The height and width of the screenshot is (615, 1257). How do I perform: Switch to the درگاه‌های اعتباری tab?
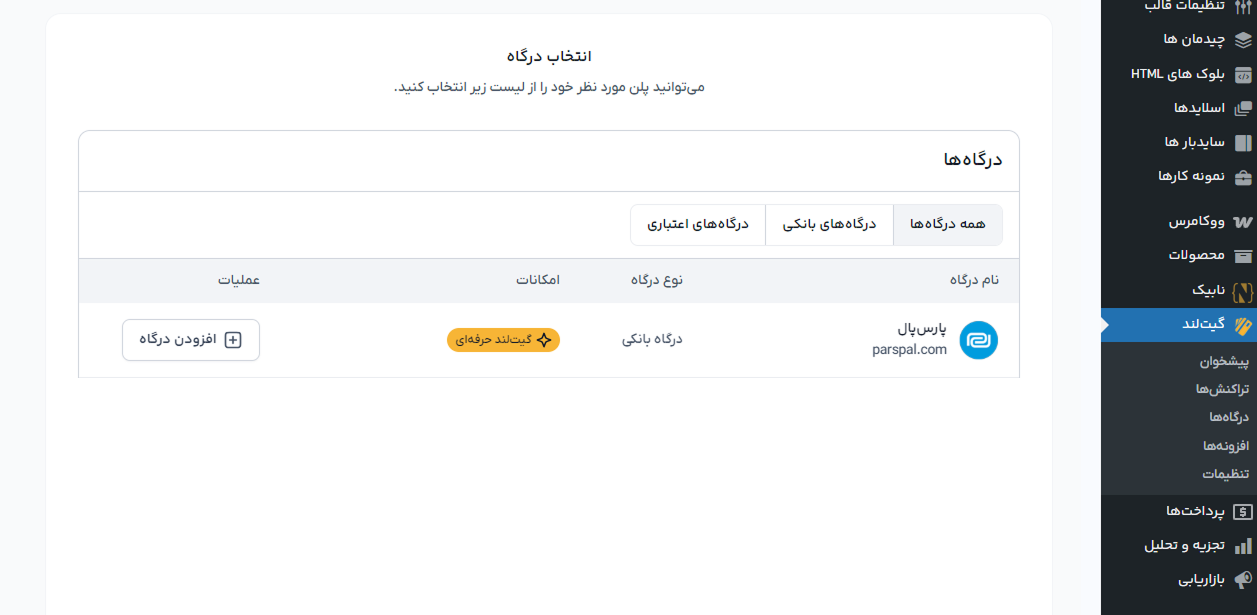pyautogui.click(x=698, y=224)
